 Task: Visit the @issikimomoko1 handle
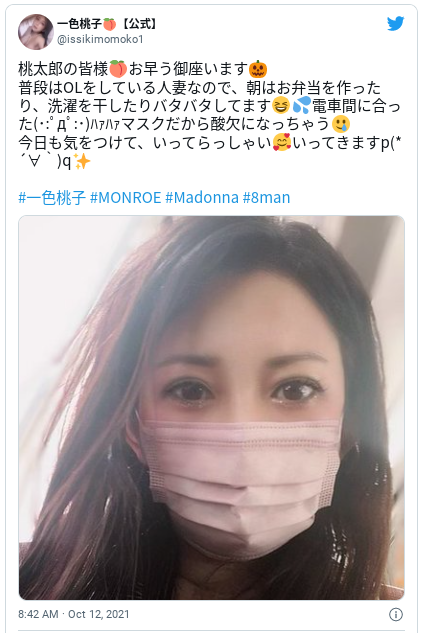click(x=100, y=39)
